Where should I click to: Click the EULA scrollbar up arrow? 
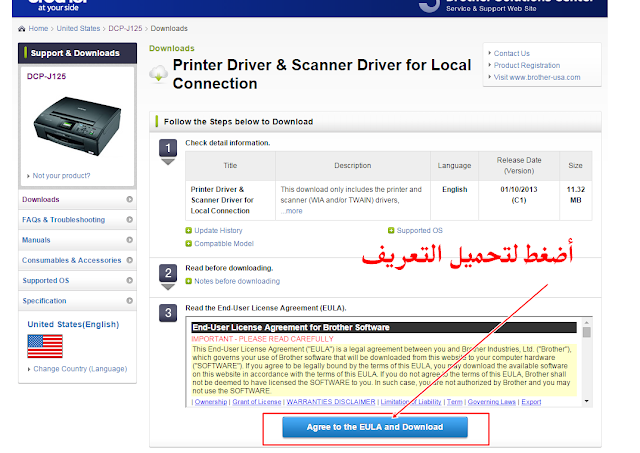(x=587, y=322)
